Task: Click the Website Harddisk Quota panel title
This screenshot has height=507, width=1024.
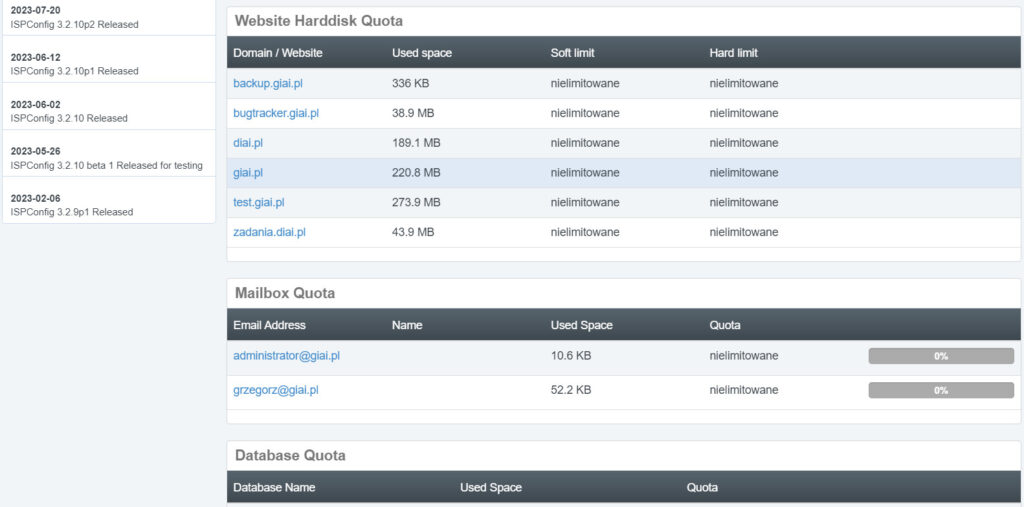Action: coord(319,21)
